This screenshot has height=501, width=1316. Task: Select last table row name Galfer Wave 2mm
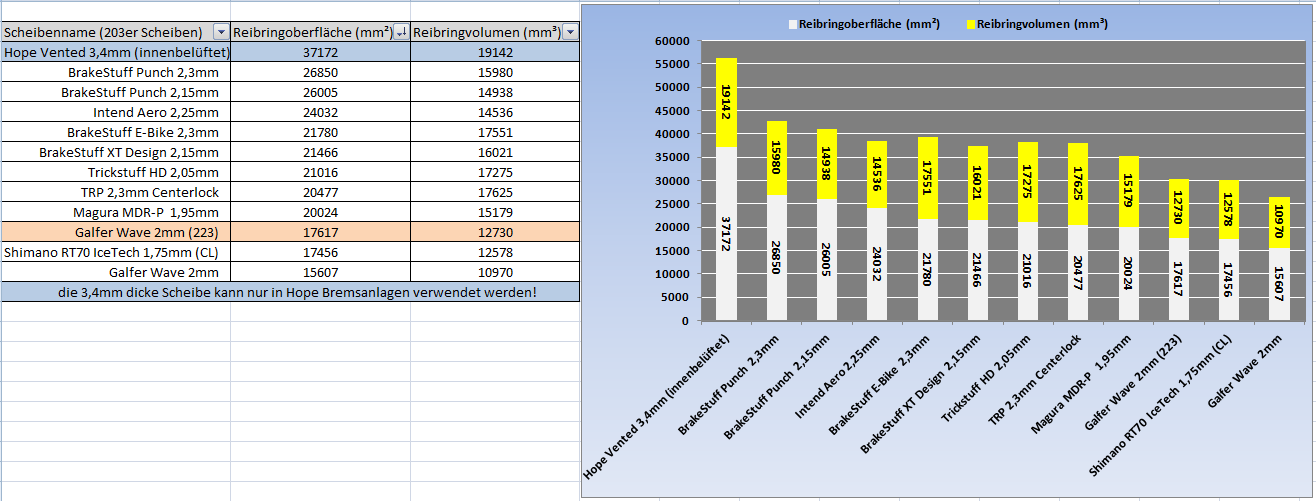(116, 272)
